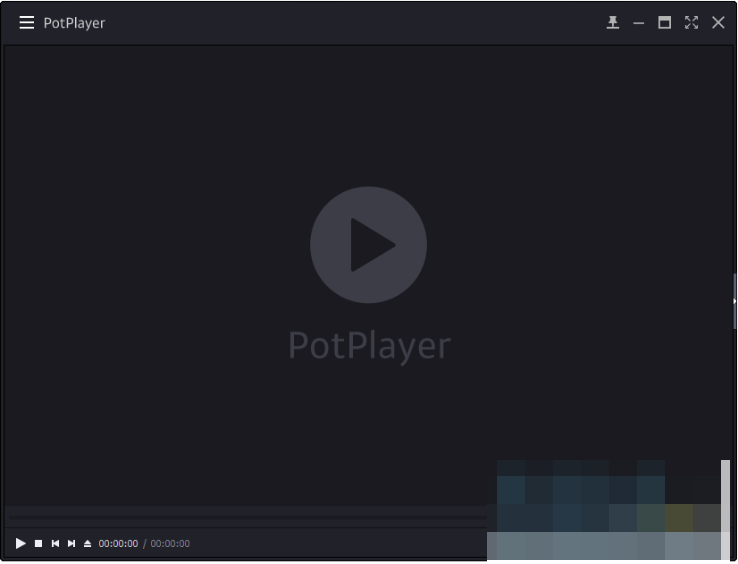Start playback with the bottom play icon
Viewport: 738px width, 564px height.
[20, 543]
